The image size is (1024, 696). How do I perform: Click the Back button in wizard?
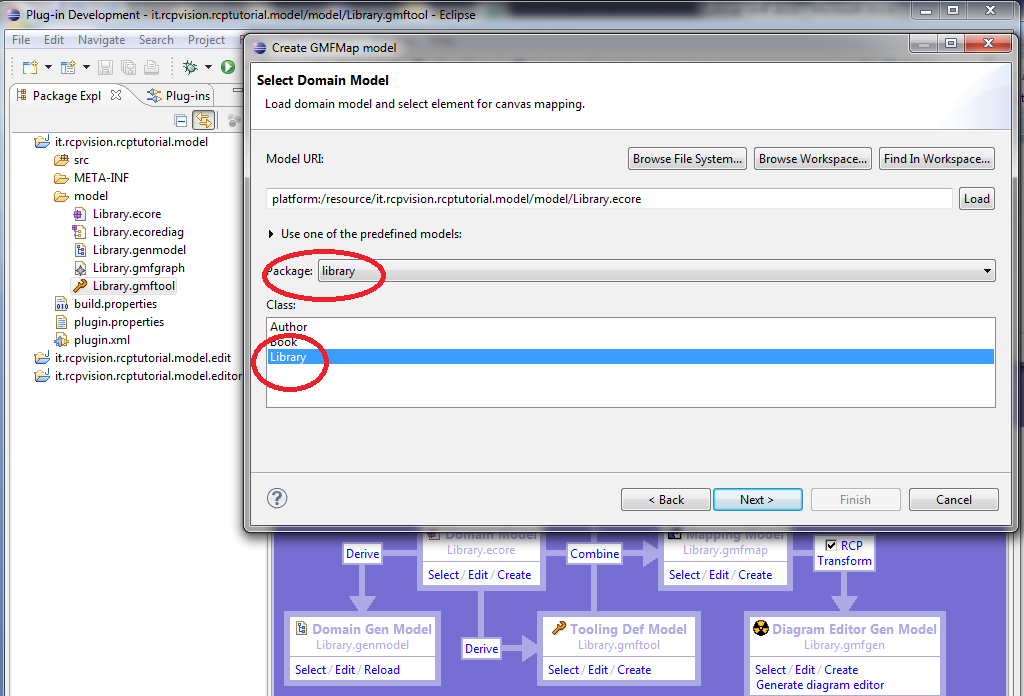click(665, 499)
